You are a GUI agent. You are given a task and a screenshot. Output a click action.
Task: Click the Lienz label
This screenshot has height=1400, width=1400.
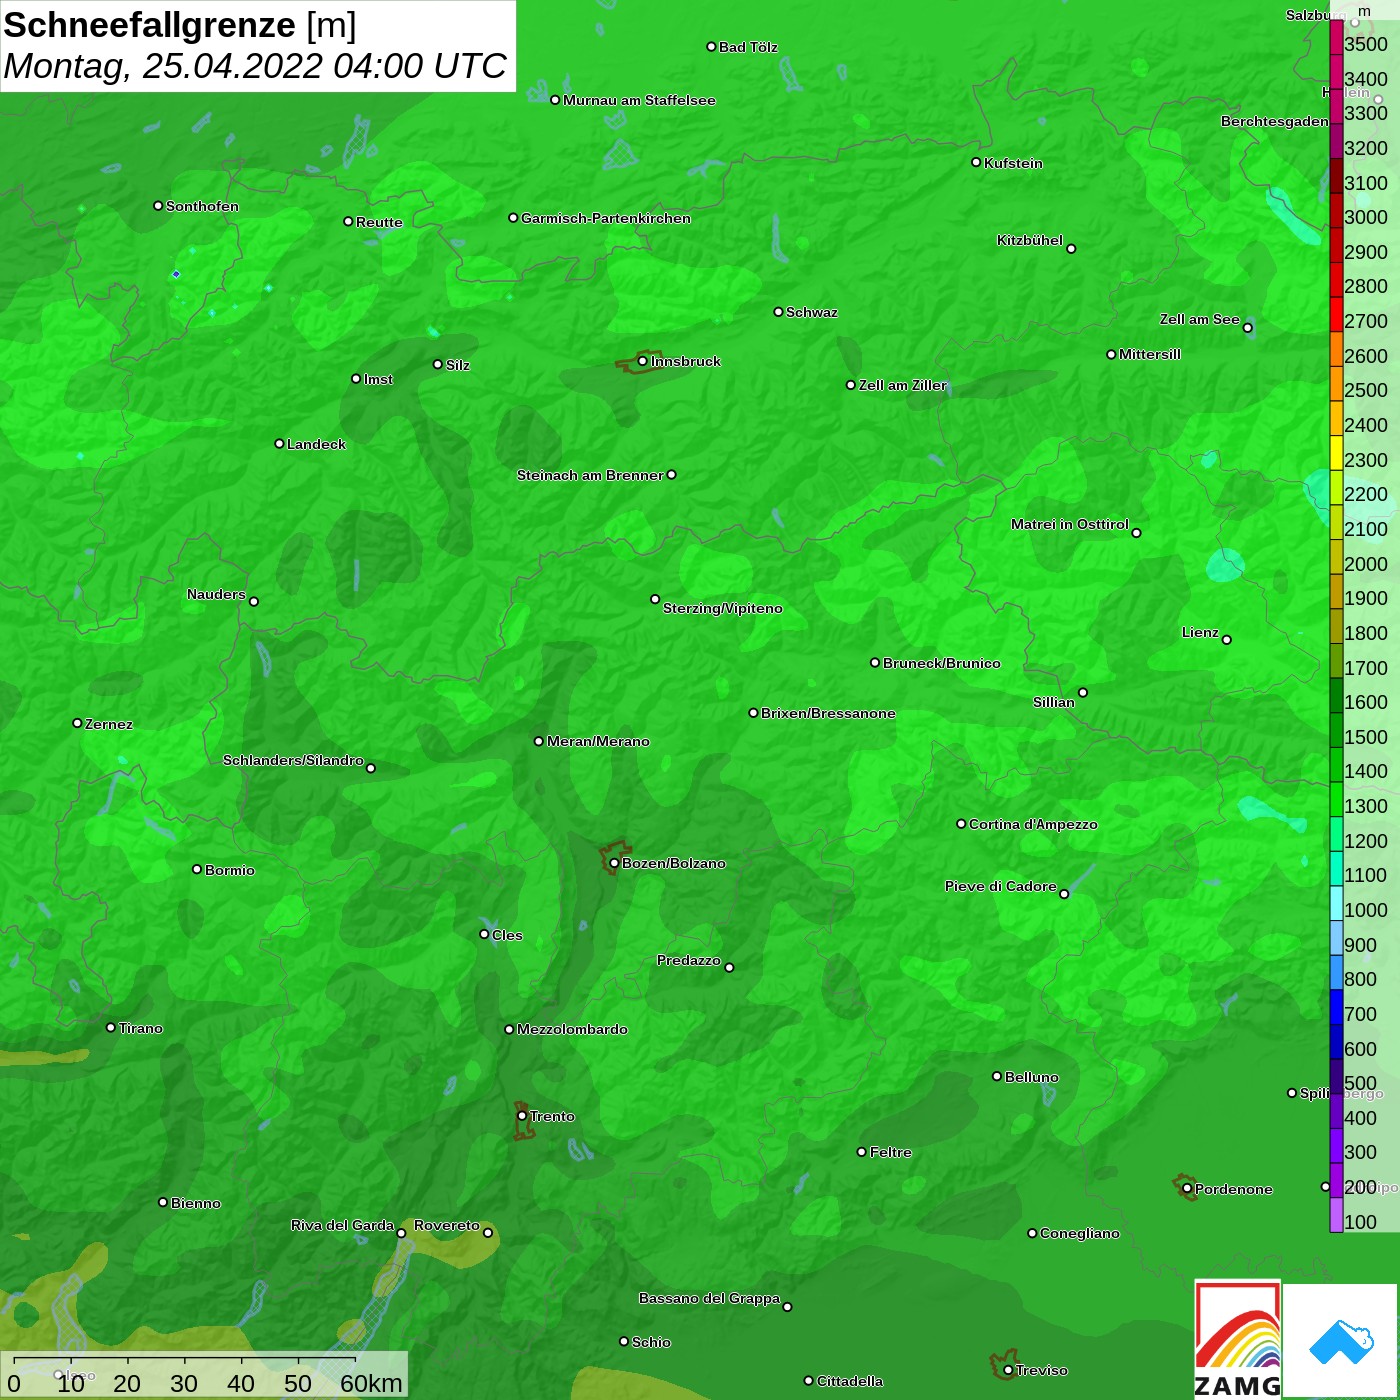pos(1200,632)
